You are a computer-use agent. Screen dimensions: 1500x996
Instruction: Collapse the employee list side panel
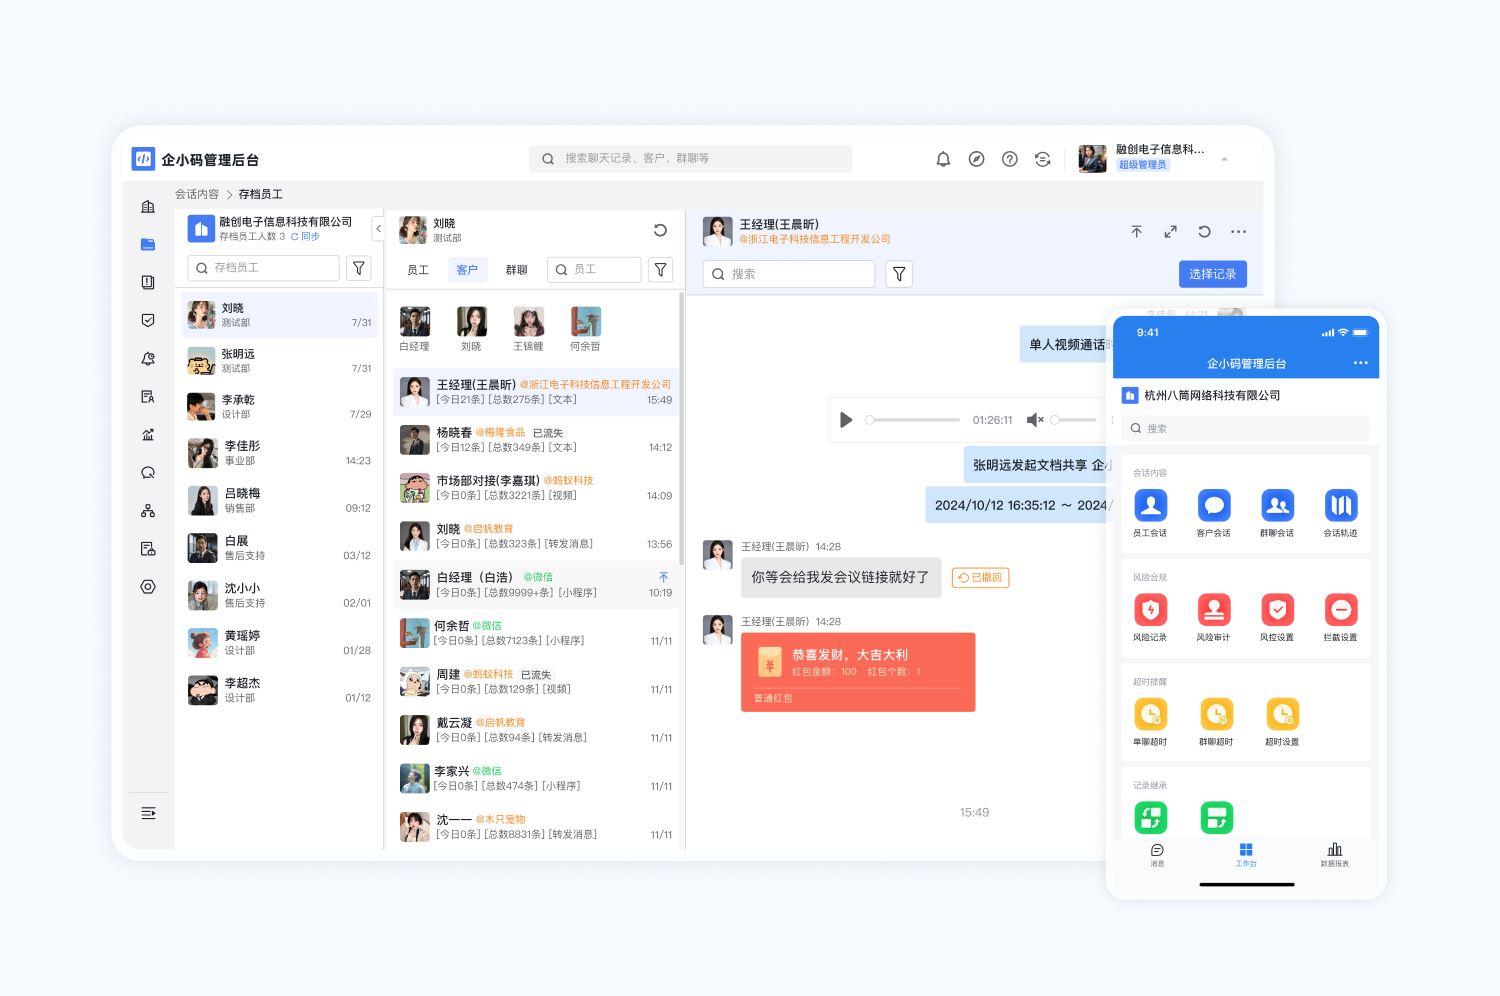tap(378, 229)
